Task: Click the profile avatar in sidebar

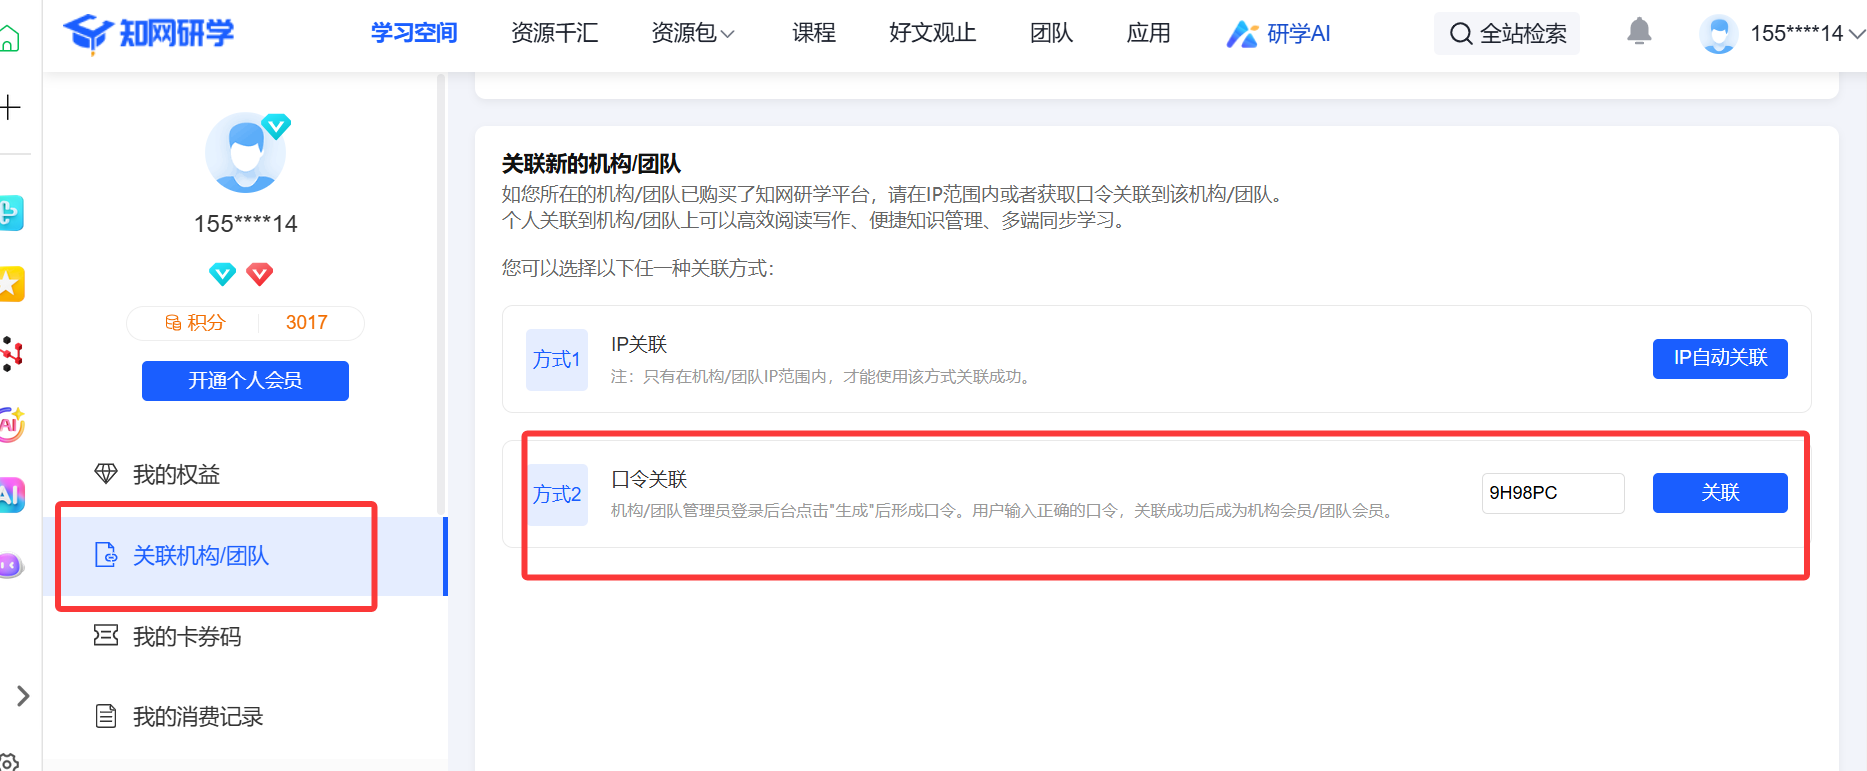Action: coord(245,153)
